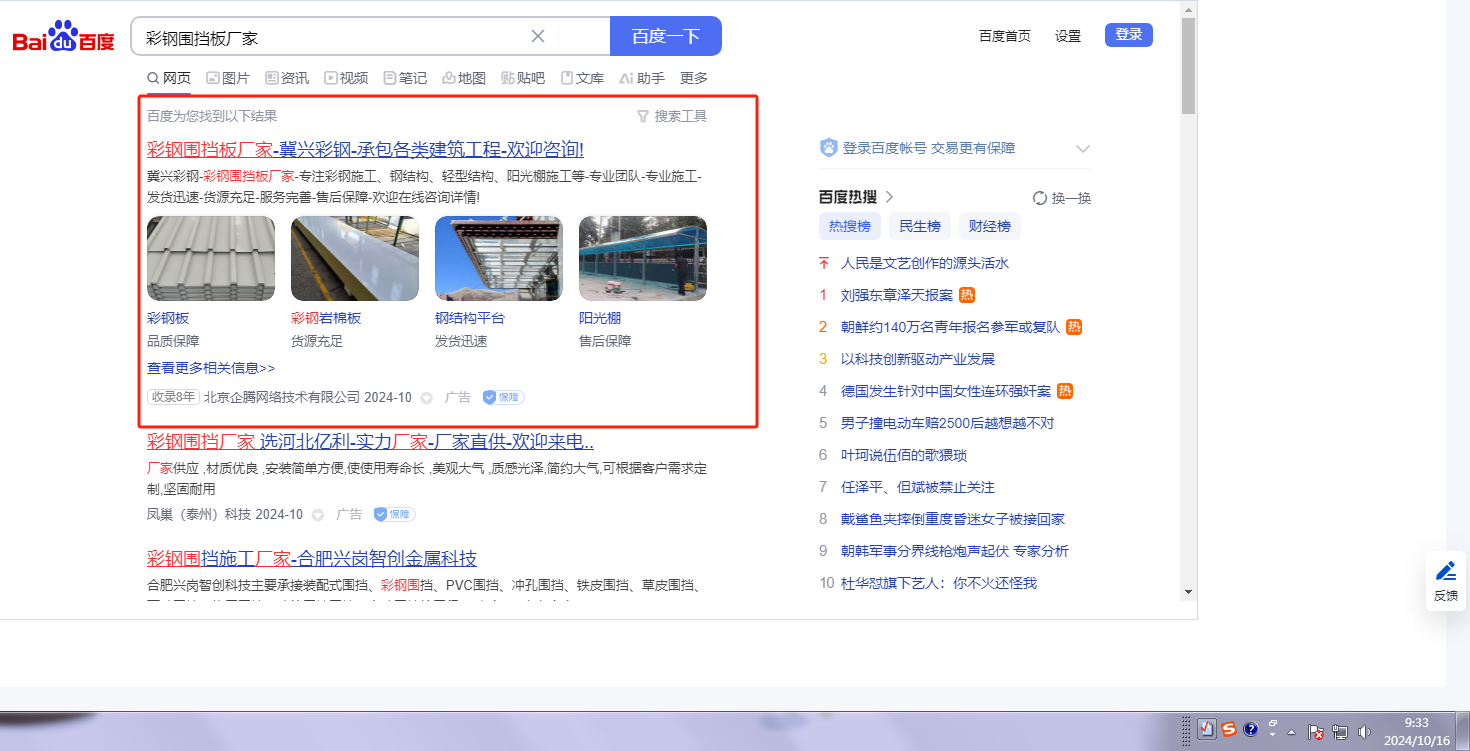Image resolution: width=1470 pixels, height=751 pixels.
Task: Click the network connection tray icon
Action: coord(1339,732)
